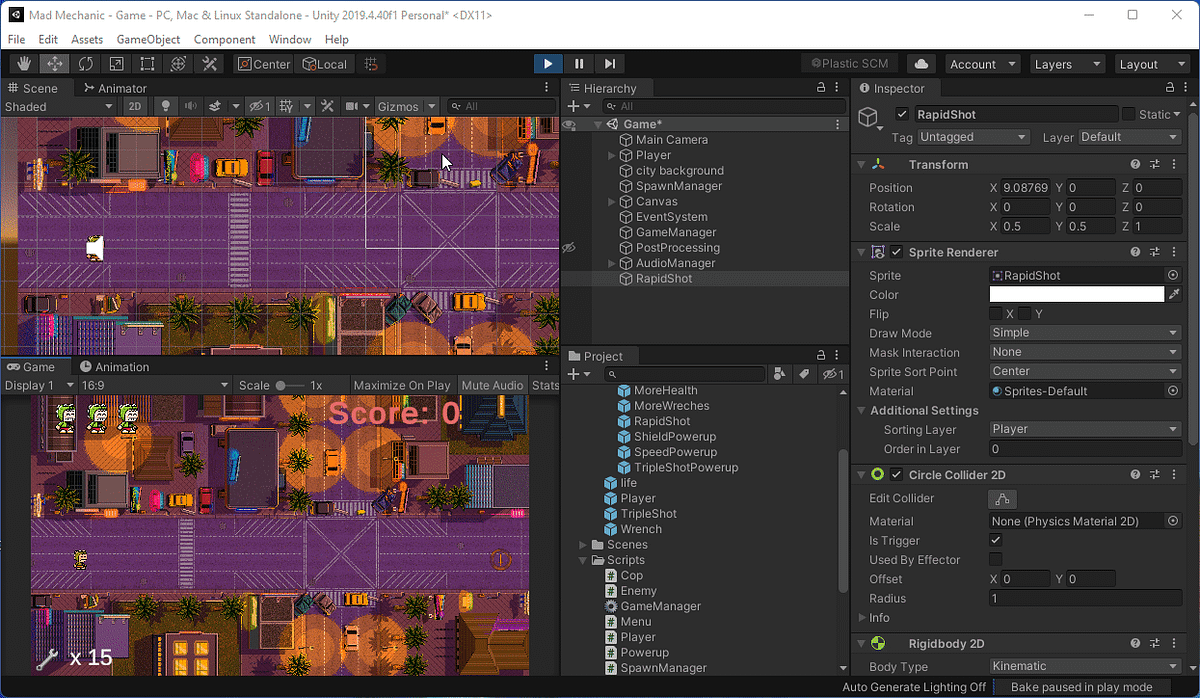Select Player in the Hierarchy

pos(654,155)
